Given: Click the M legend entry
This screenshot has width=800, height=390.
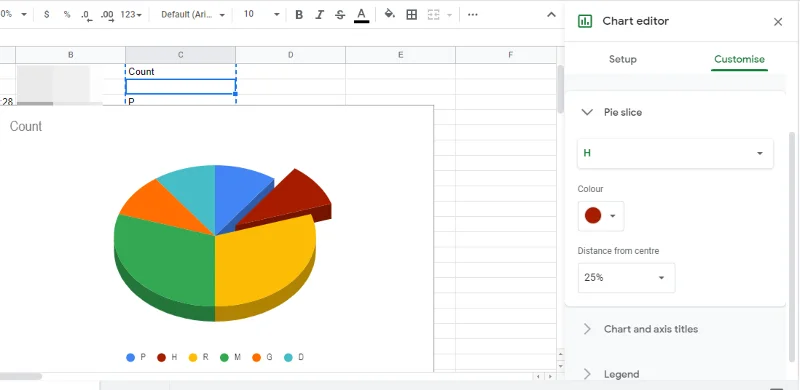Looking at the screenshot, I should point(230,357).
